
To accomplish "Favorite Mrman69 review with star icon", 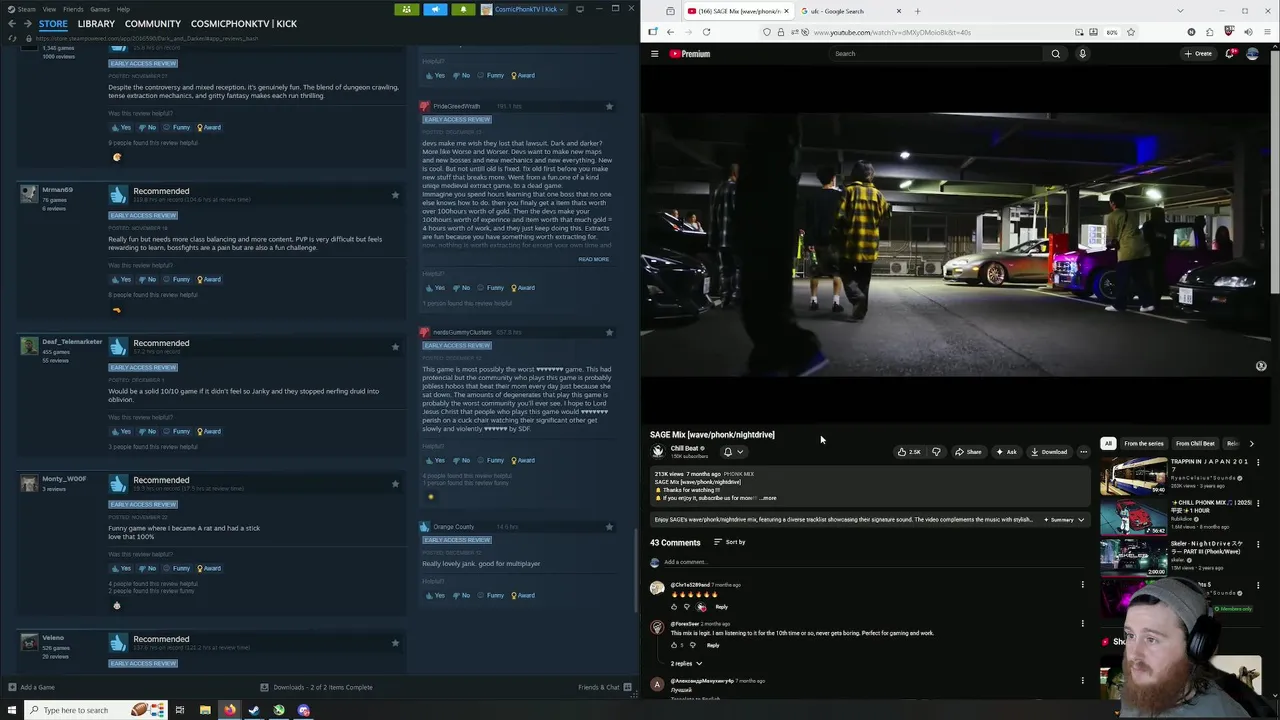I will [x=395, y=195].
